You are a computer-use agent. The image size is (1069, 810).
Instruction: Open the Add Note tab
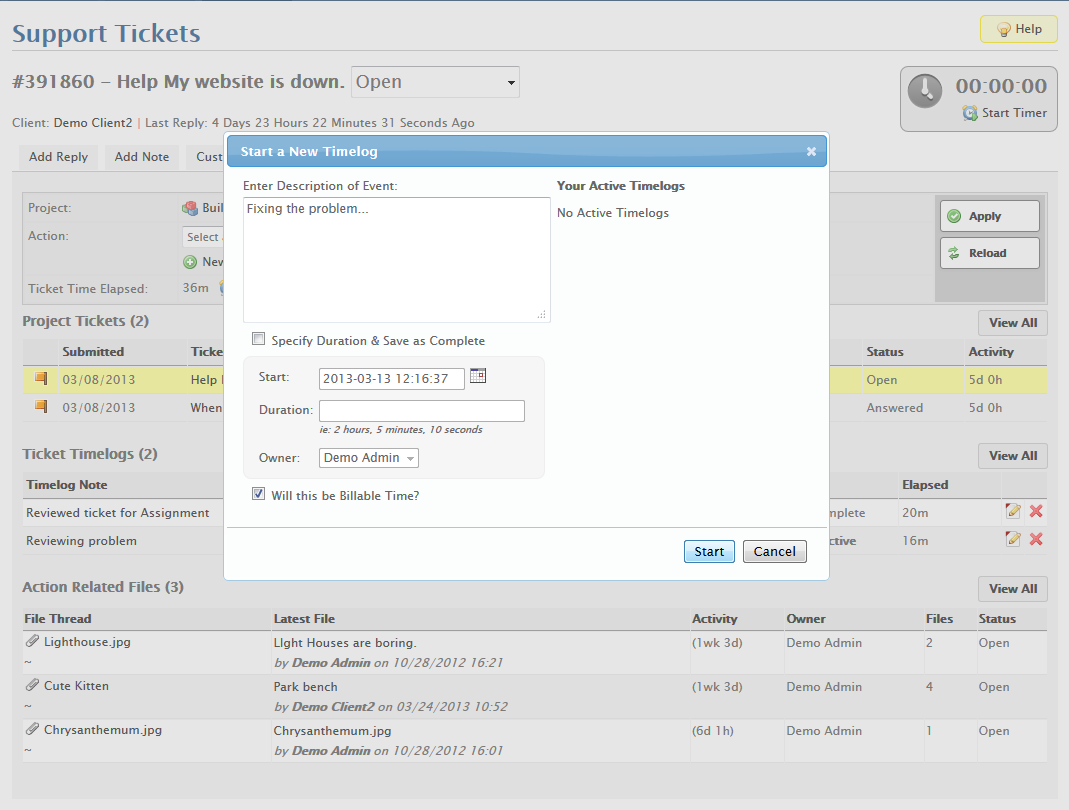tap(141, 157)
